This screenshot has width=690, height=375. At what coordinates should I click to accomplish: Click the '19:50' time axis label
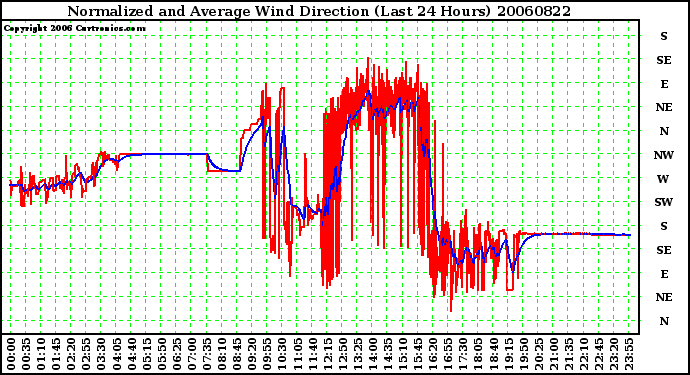[x=523, y=354]
